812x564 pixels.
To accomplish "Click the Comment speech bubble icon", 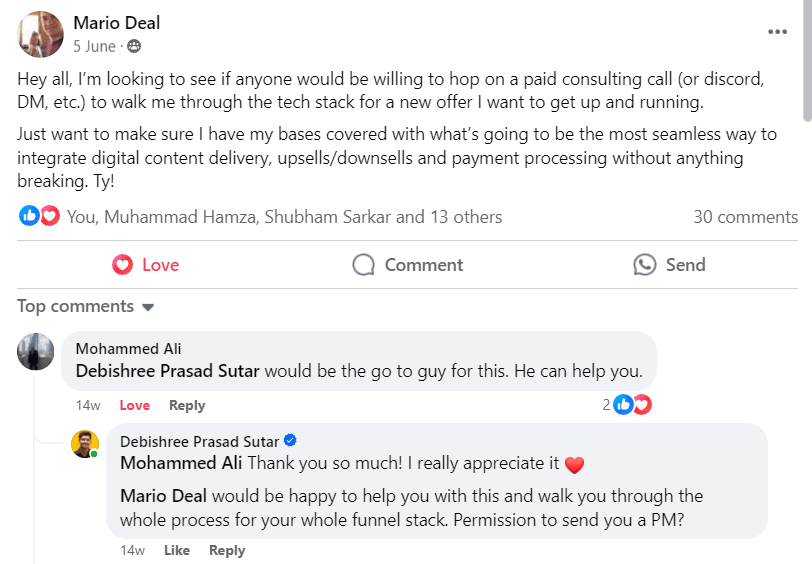I will pos(364,265).
